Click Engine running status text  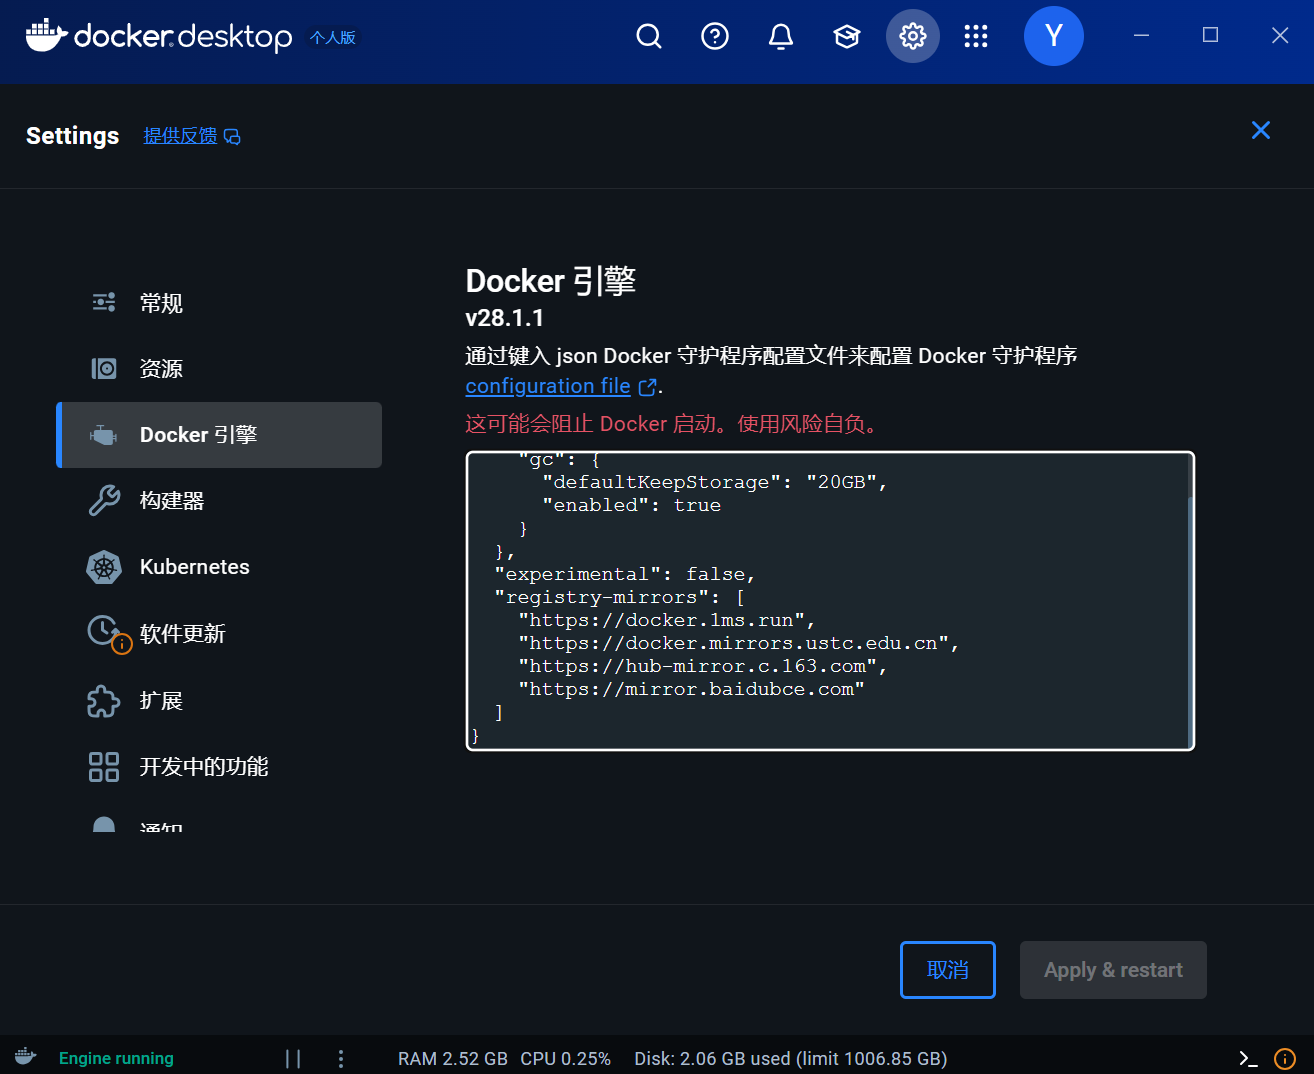pyautogui.click(x=116, y=1058)
